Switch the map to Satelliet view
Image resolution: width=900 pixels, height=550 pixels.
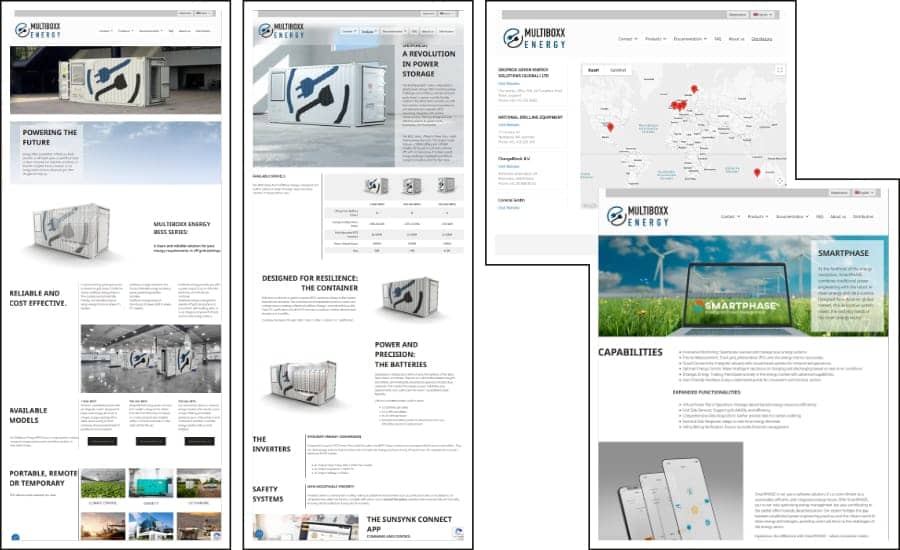[618, 70]
